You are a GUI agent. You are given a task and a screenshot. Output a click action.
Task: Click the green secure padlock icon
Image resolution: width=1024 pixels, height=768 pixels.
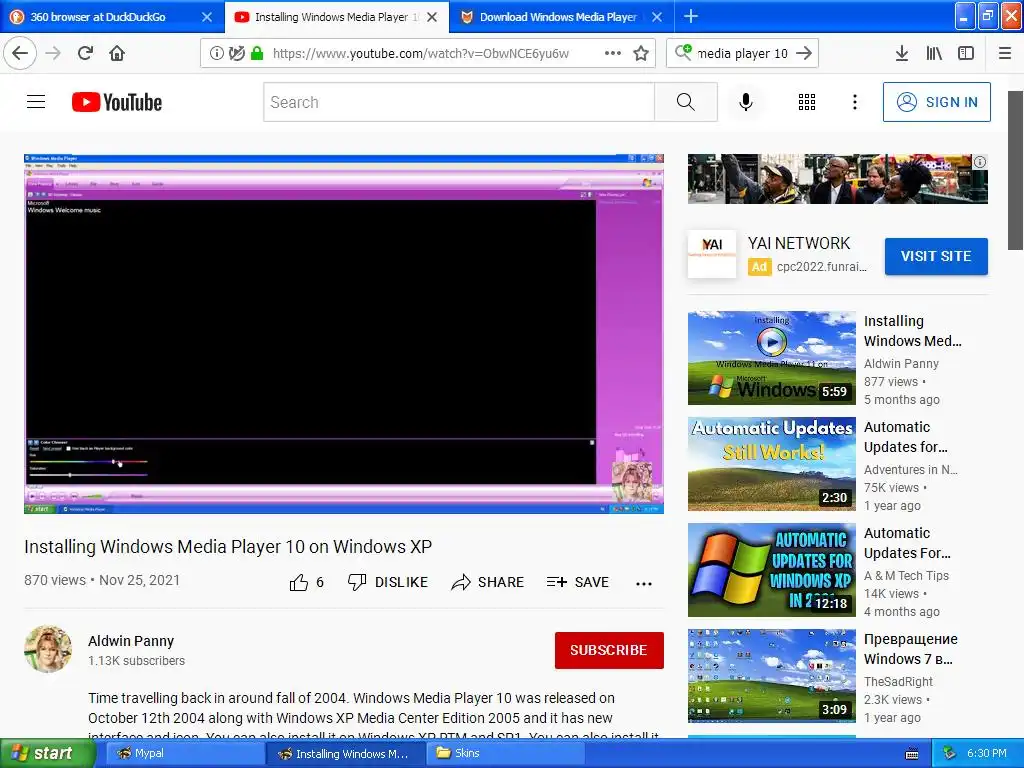pos(257,53)
